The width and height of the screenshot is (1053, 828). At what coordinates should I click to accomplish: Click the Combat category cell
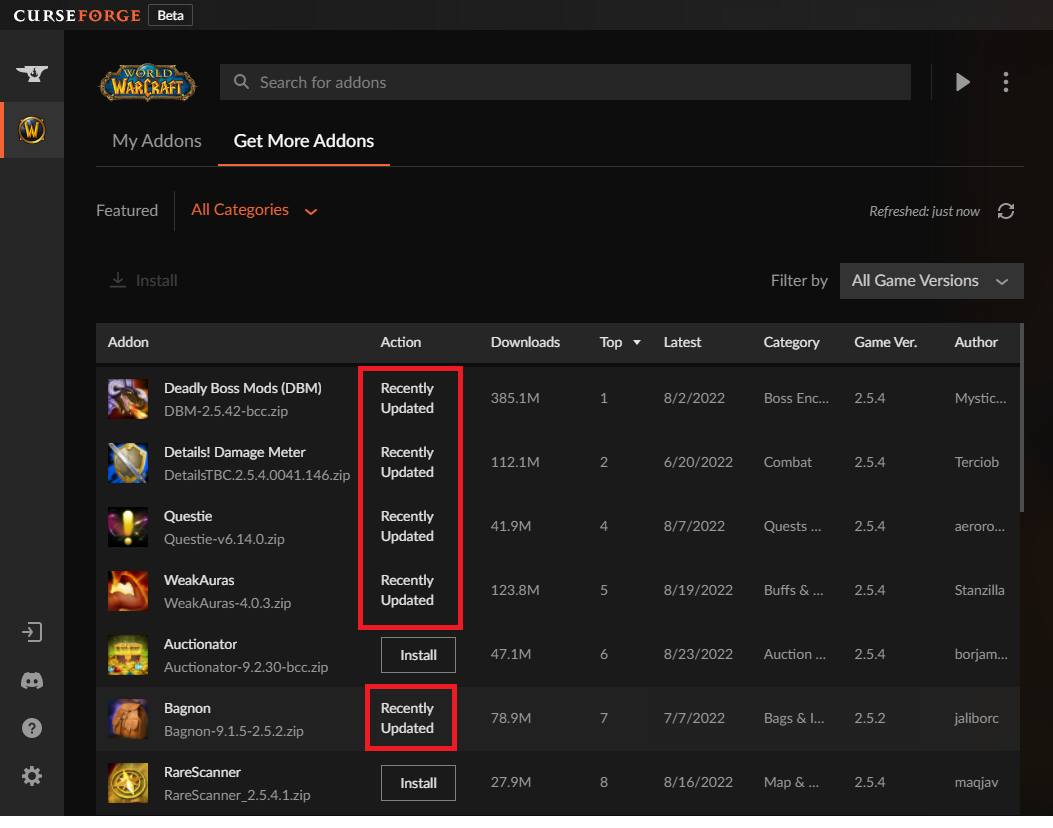pyautogui.click(x=787, y=462)
